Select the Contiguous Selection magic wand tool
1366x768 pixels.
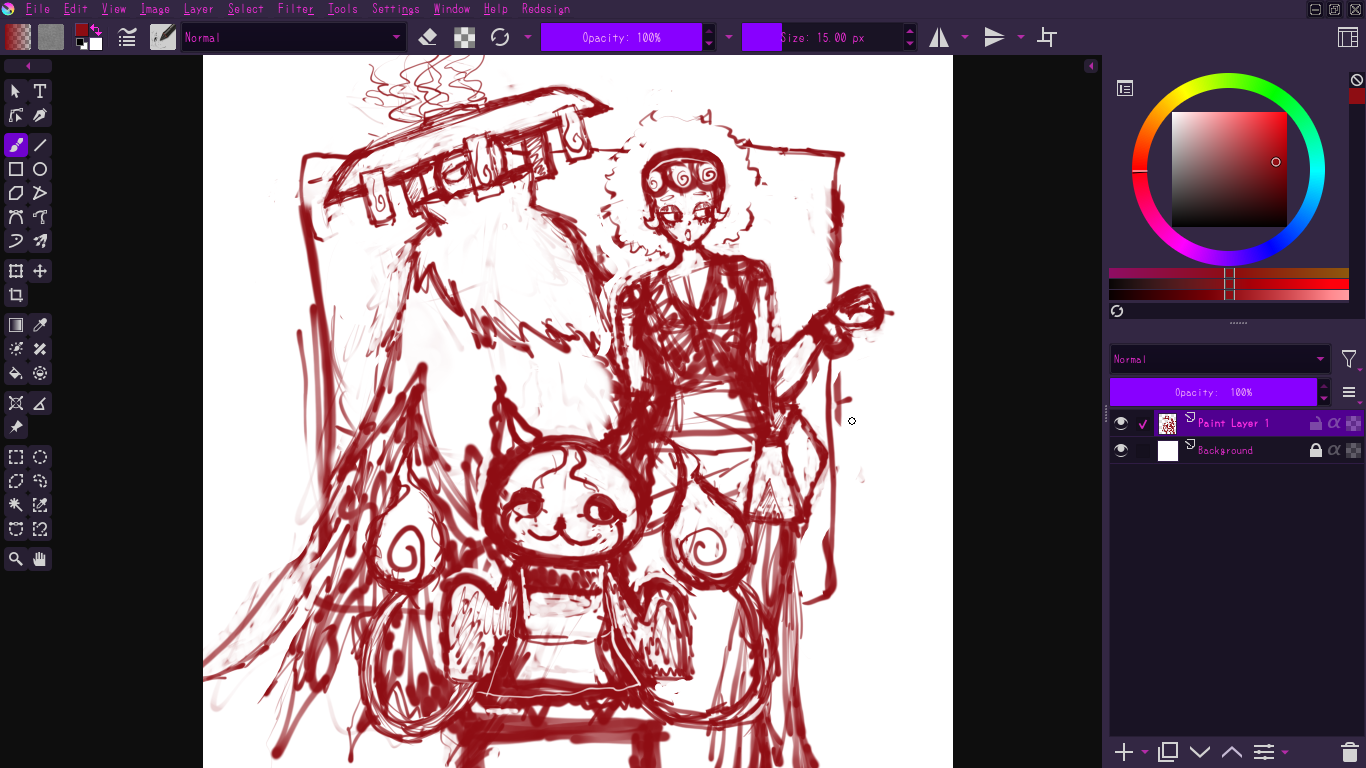tap(16, 505)
